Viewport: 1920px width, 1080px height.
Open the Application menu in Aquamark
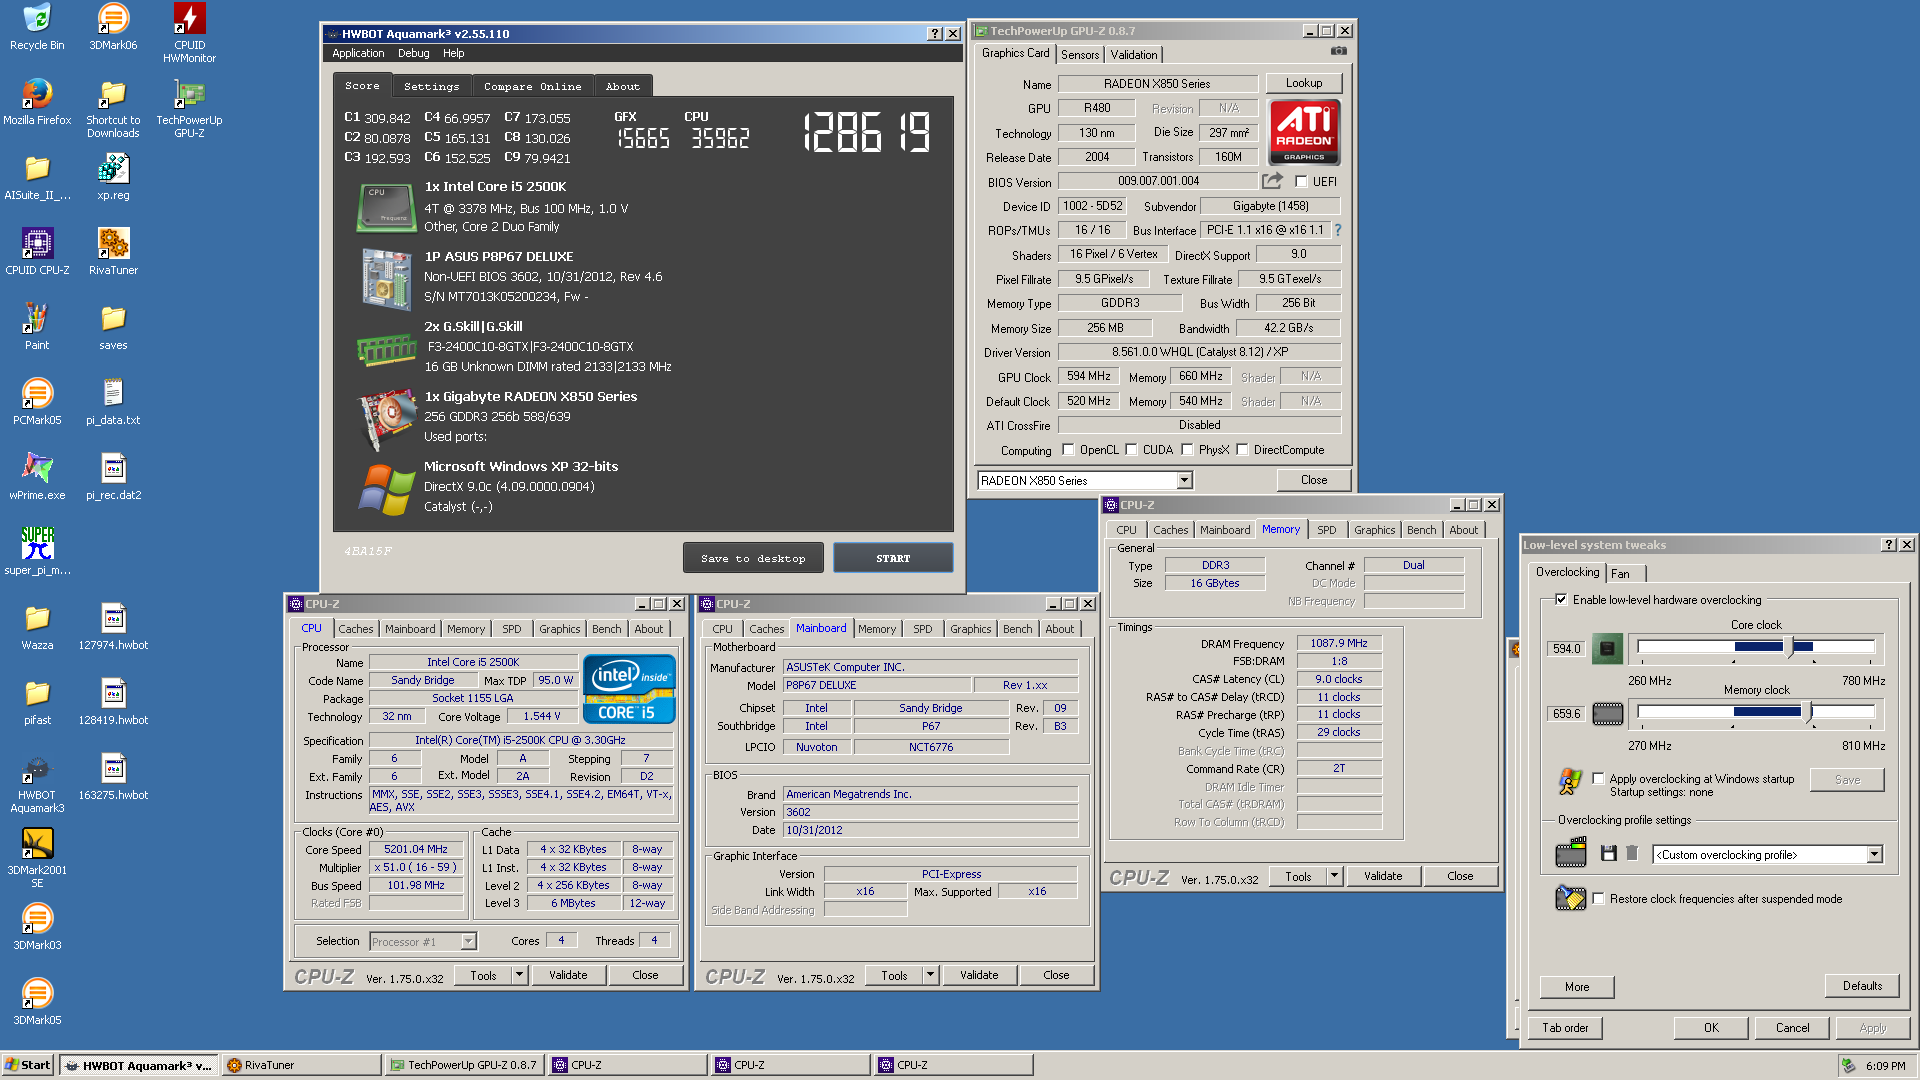point(358,53)
